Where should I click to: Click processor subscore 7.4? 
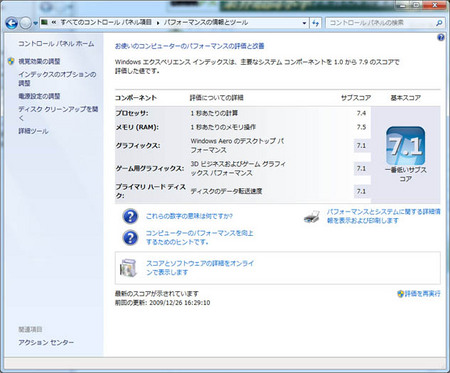[361, 113]
